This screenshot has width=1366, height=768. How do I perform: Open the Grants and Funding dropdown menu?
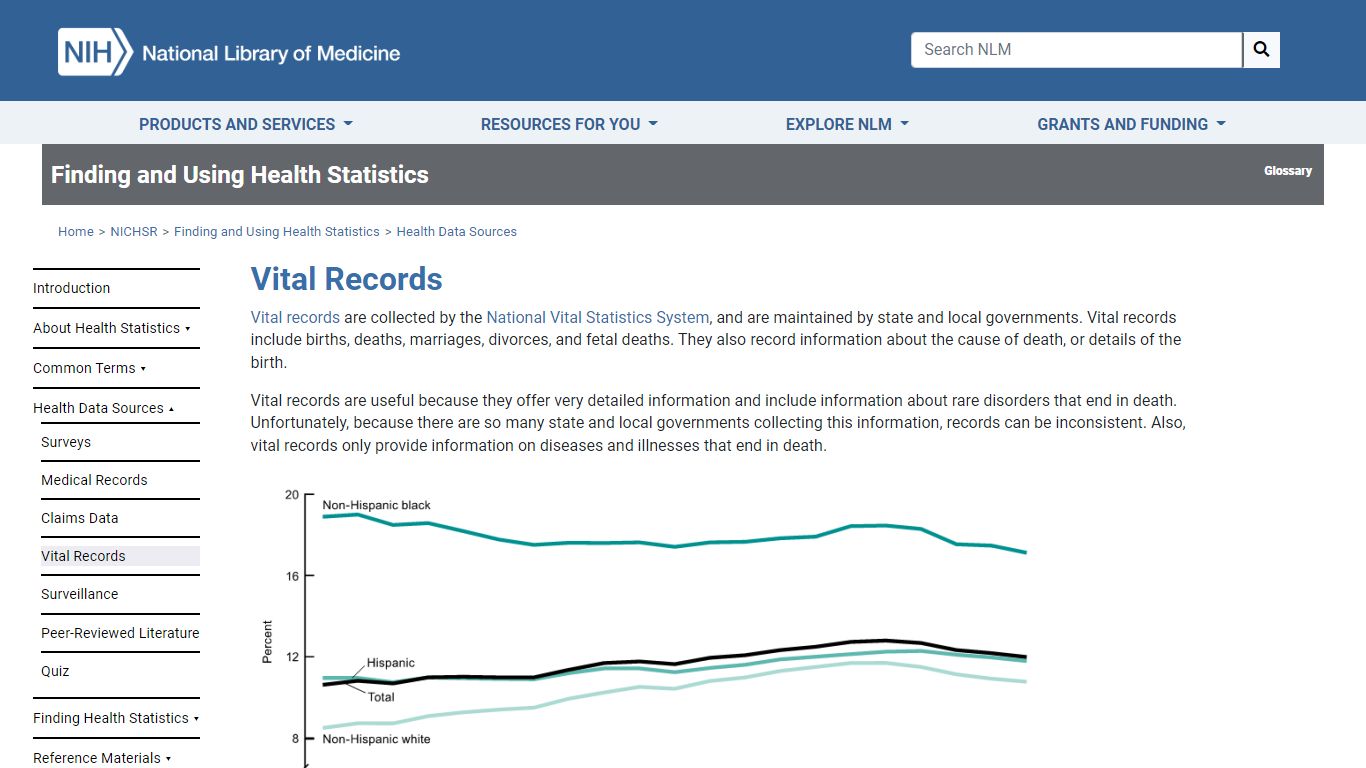point(1131,124)
